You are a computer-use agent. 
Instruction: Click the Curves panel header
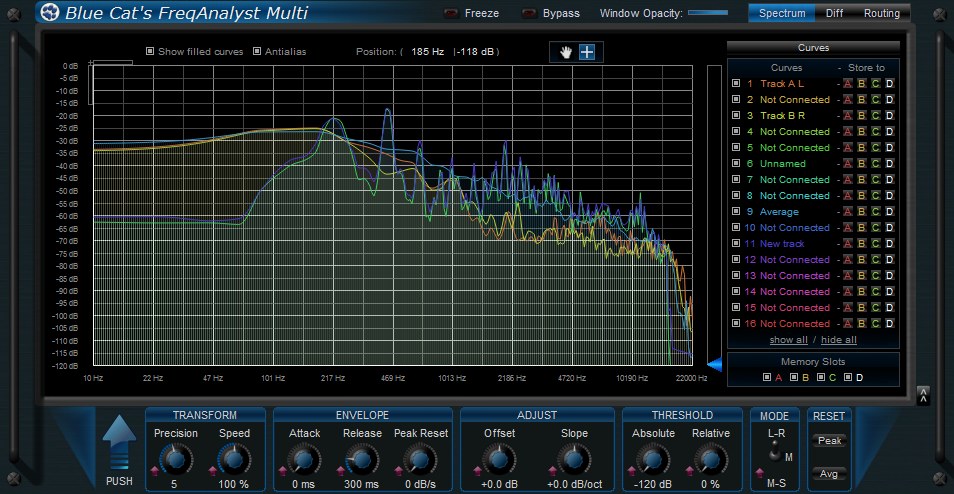[813, 47]
